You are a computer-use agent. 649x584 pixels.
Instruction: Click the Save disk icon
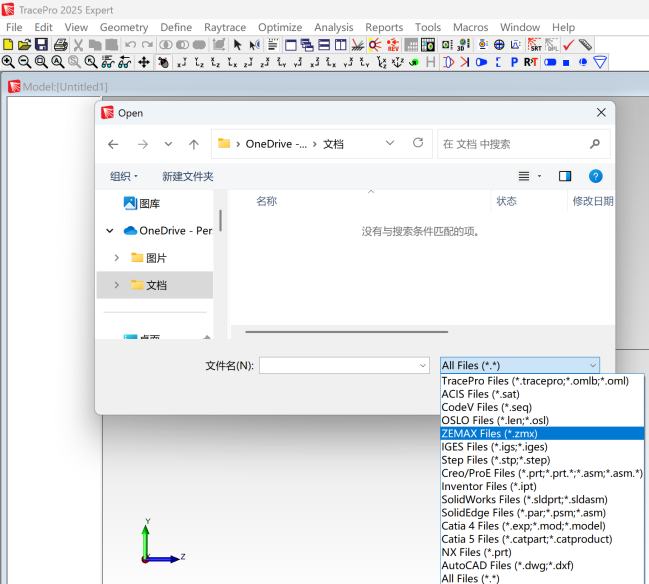[x=41, y=45]
